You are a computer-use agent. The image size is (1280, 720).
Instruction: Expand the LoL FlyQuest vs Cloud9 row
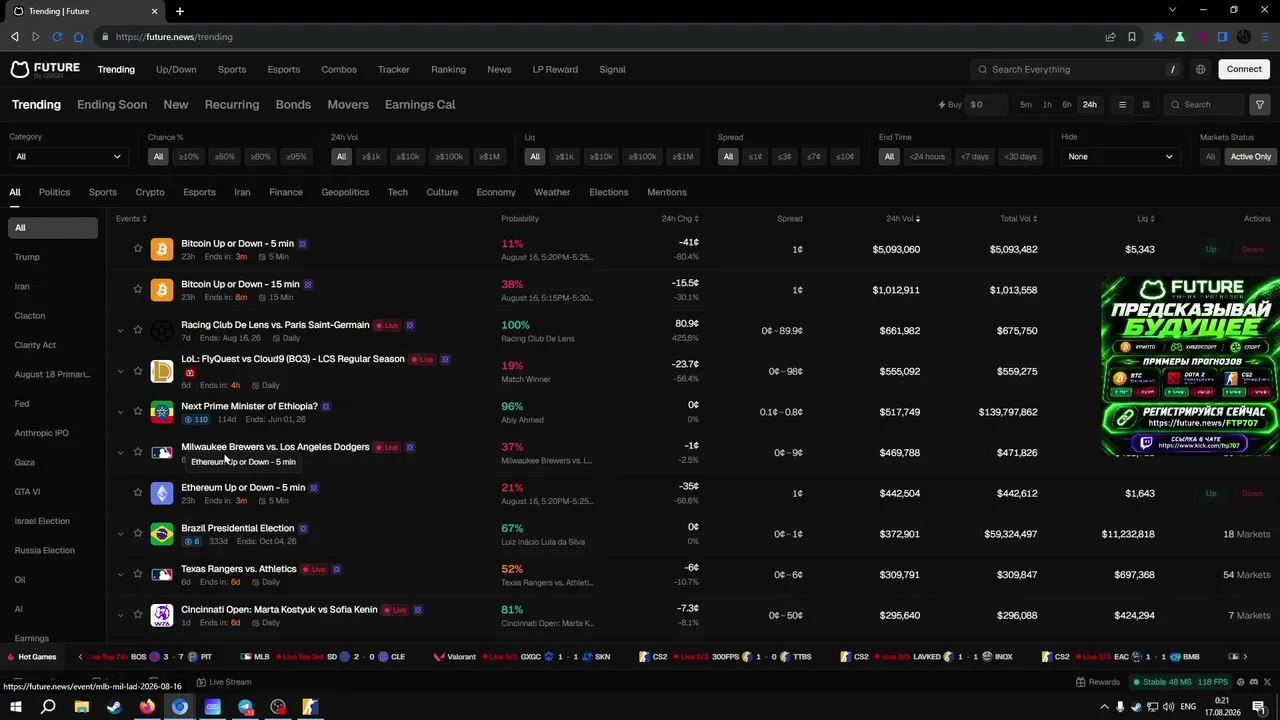click(120, 372)
